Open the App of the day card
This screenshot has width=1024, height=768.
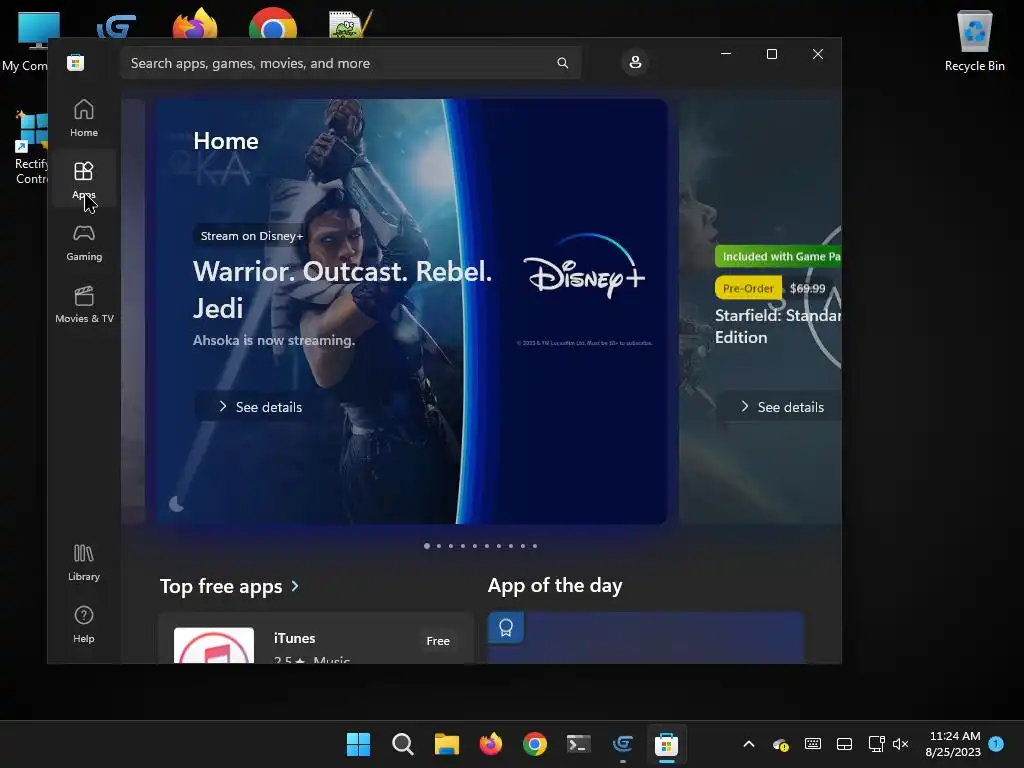(x=646, y=638)
